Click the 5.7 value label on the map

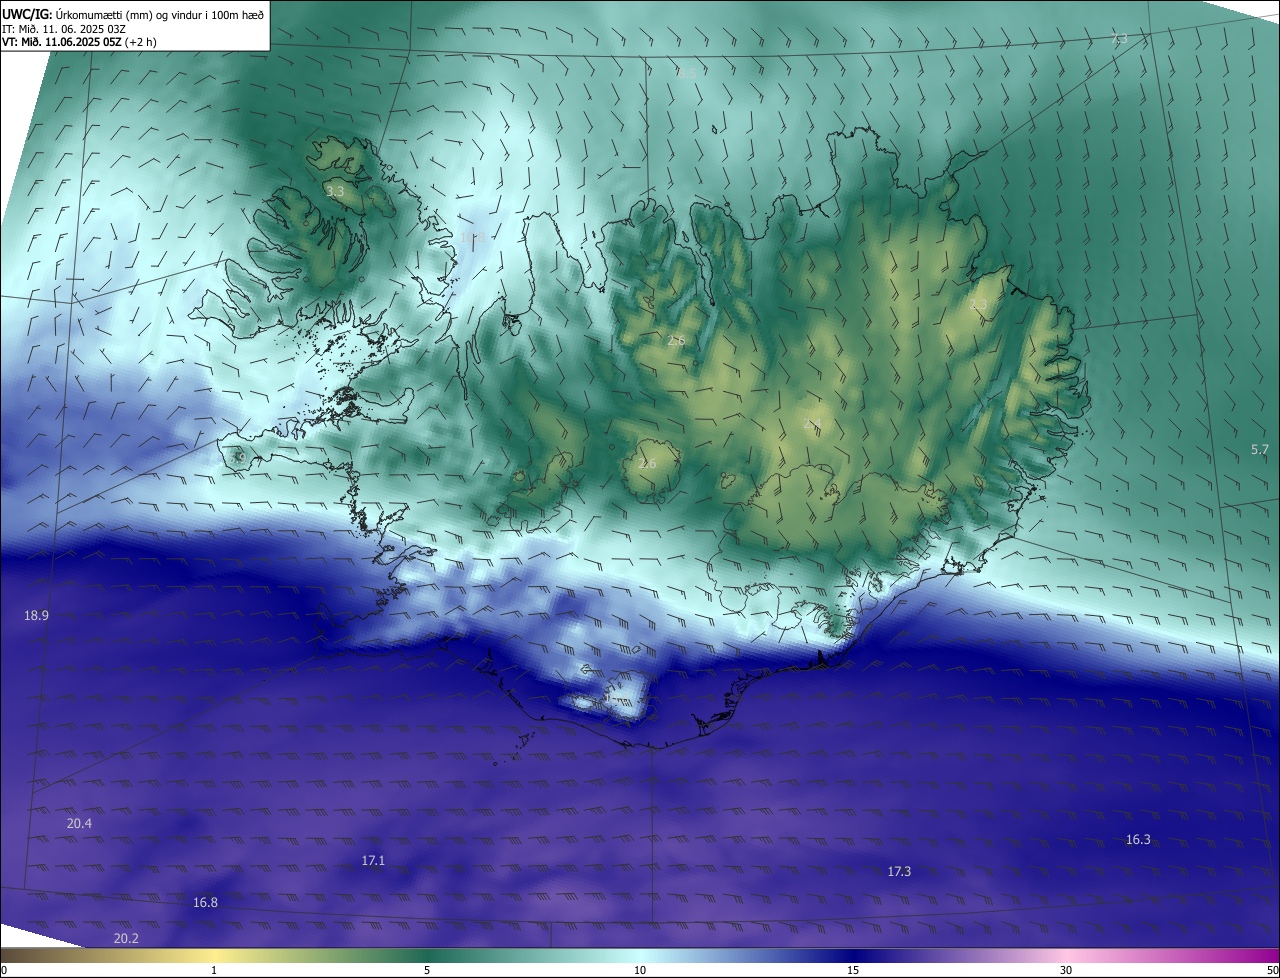[1259, 450]
